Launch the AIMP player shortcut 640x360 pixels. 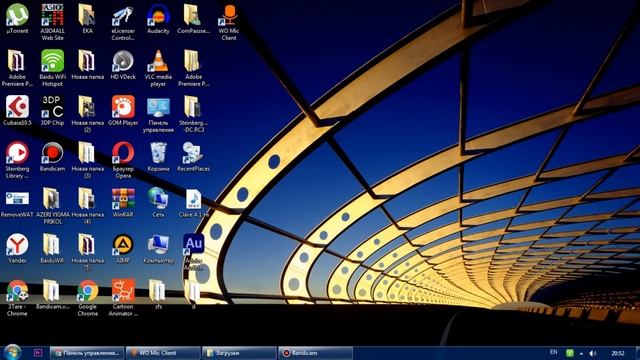click(x=123, y=248)
